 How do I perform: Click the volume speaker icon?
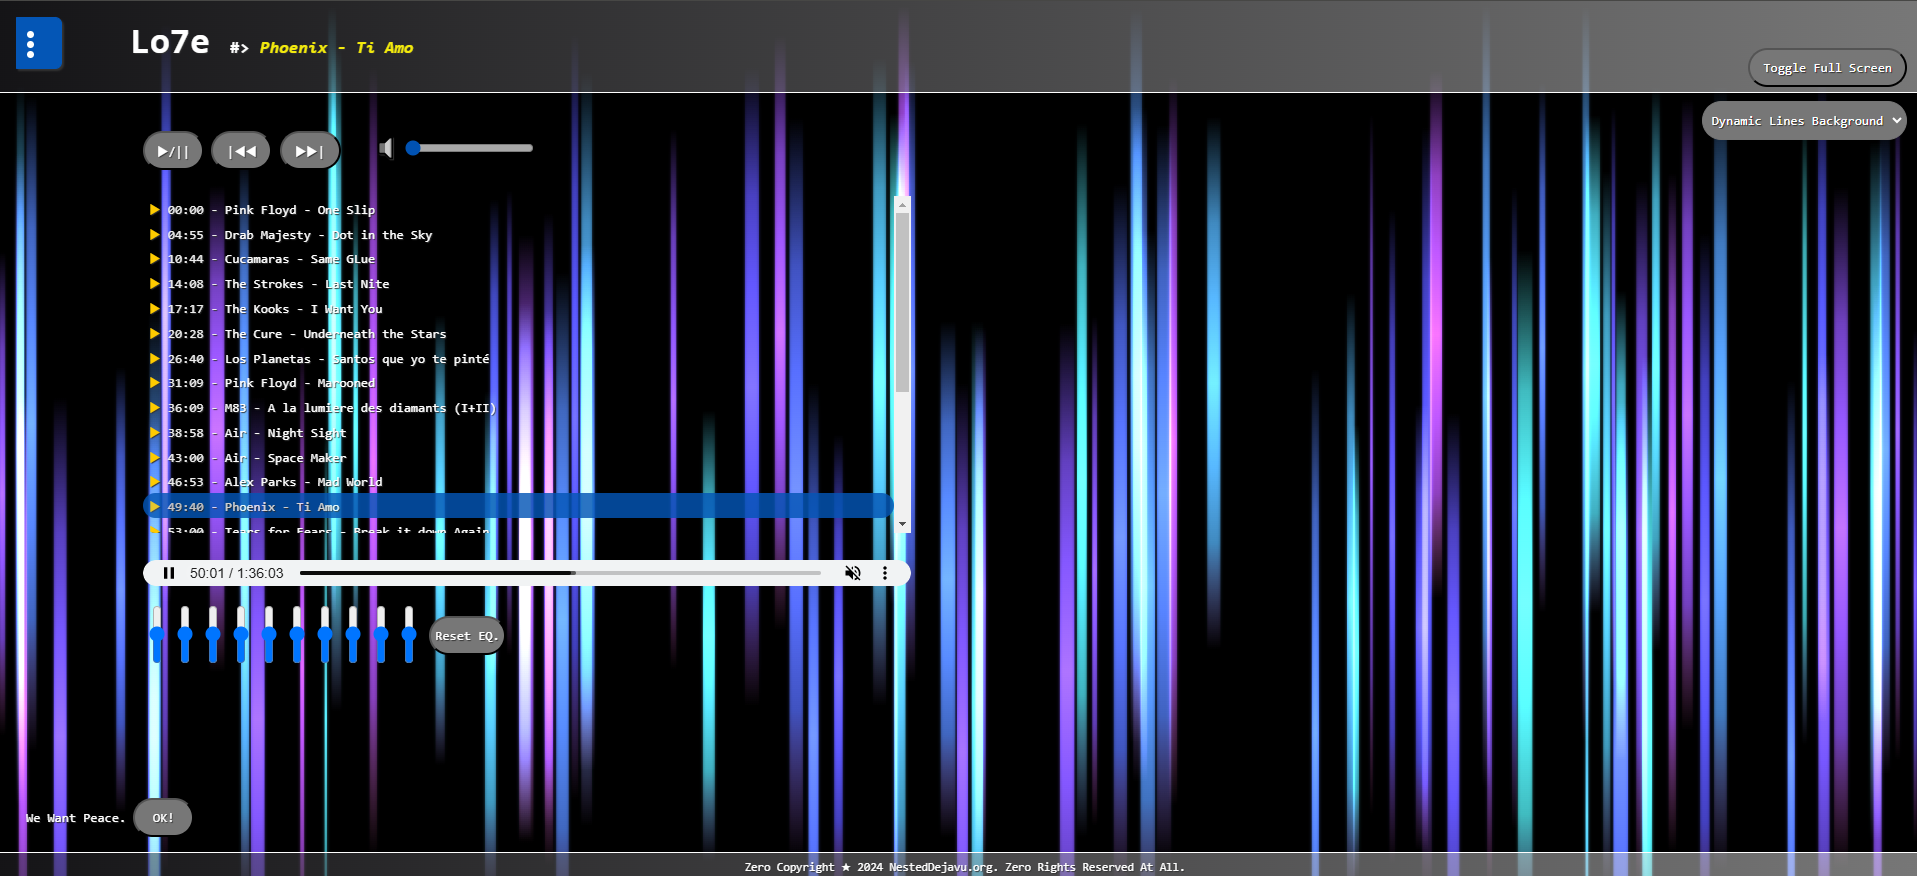coord(386,149)
